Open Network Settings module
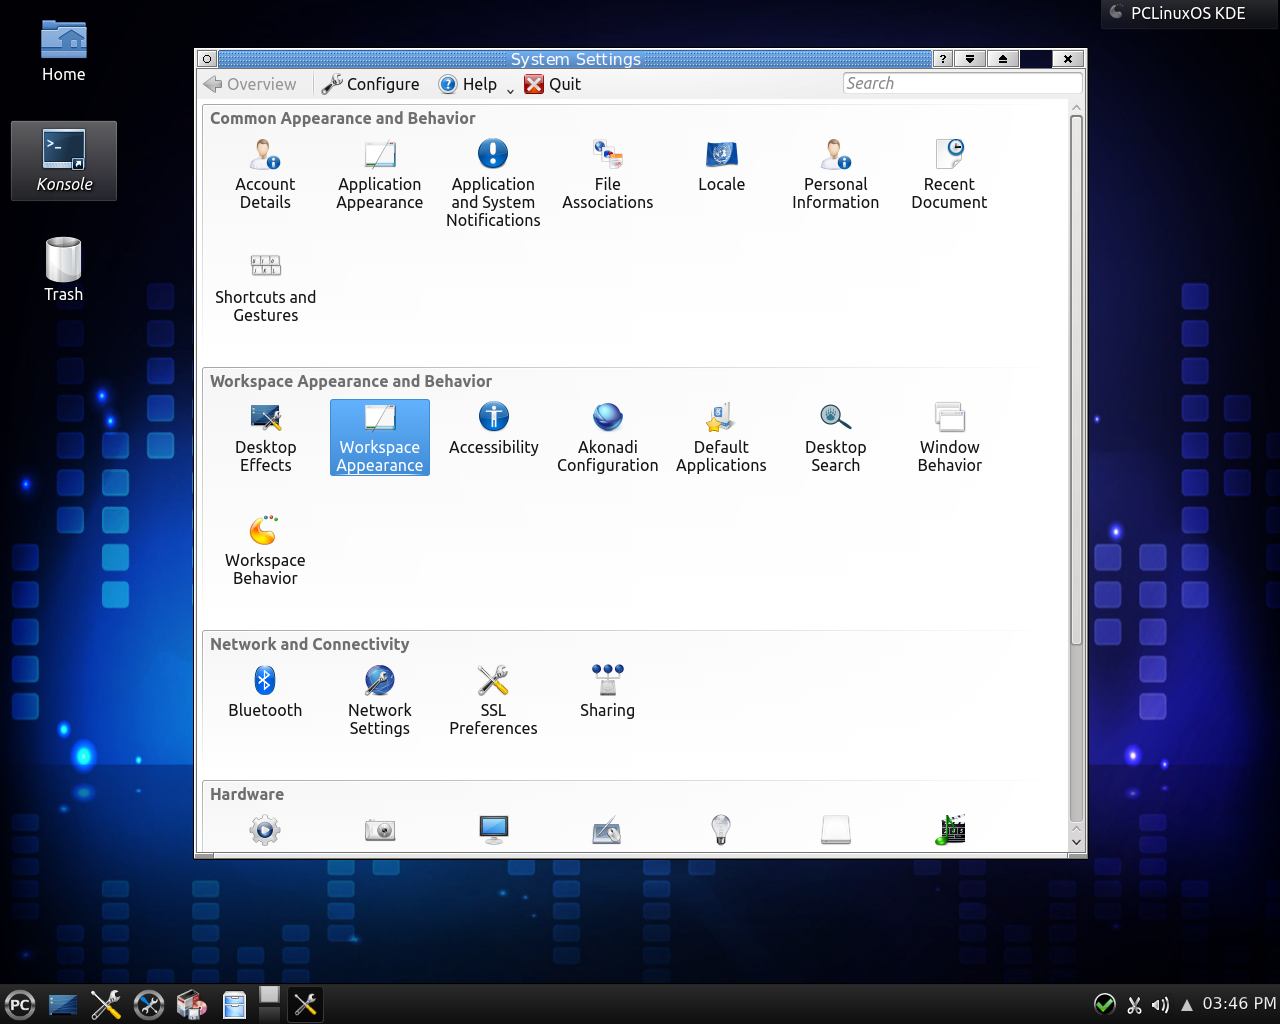 tap(380, 701)
